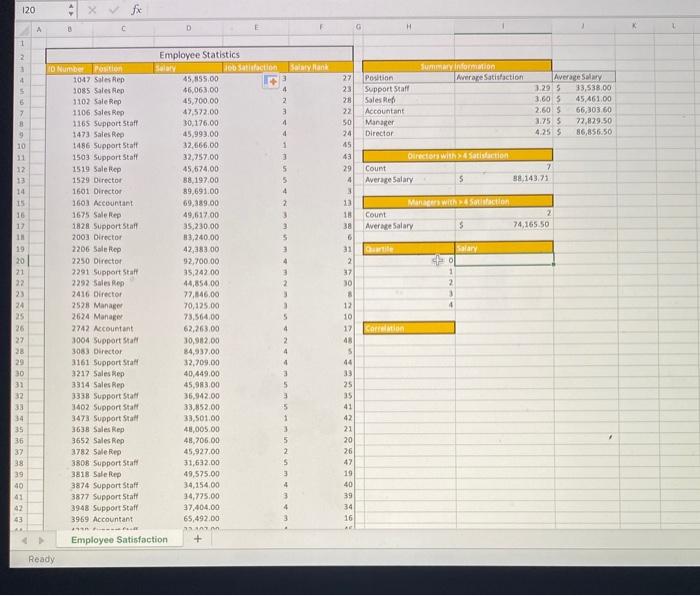Click the Average Salary header in column J
The width and height of the screenshot is (700, 596).
click(583, 77)
